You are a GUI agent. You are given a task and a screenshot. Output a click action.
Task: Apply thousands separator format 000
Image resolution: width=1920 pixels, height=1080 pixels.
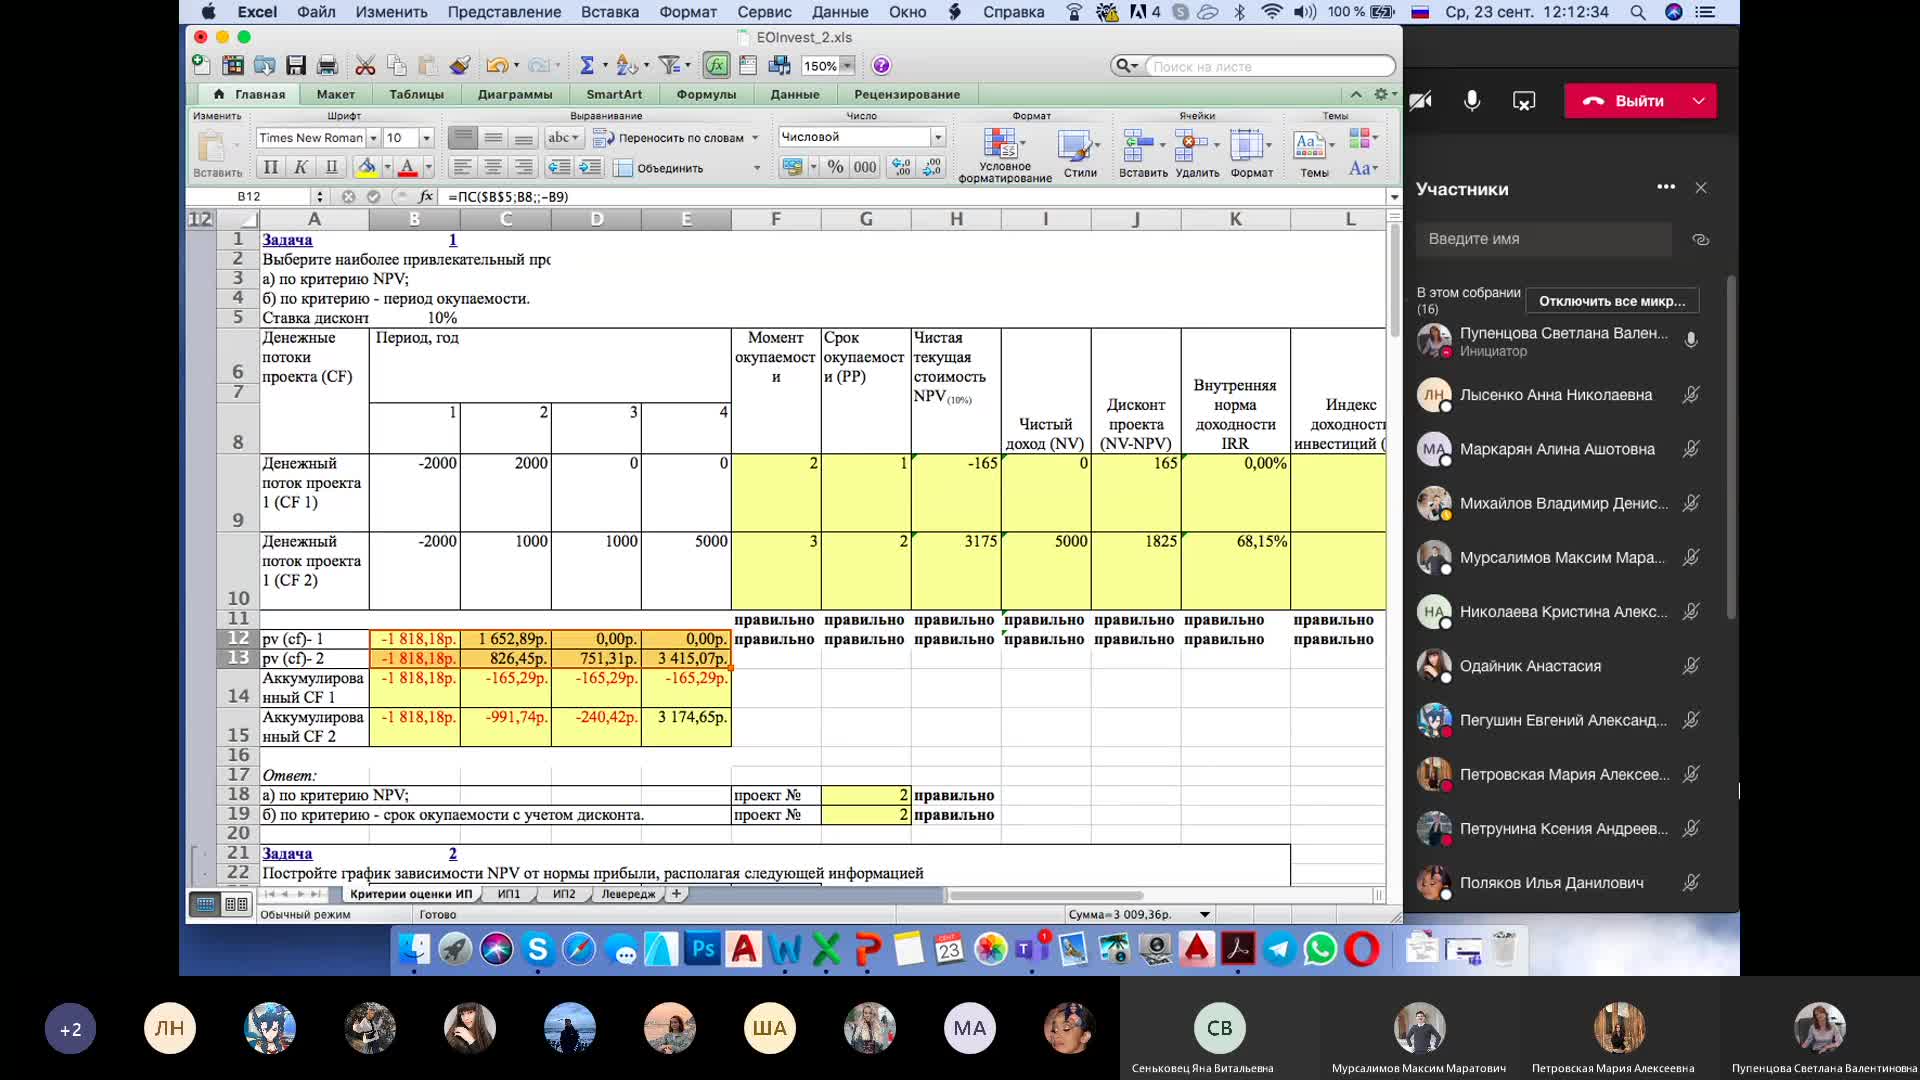(x=865, y=168)
